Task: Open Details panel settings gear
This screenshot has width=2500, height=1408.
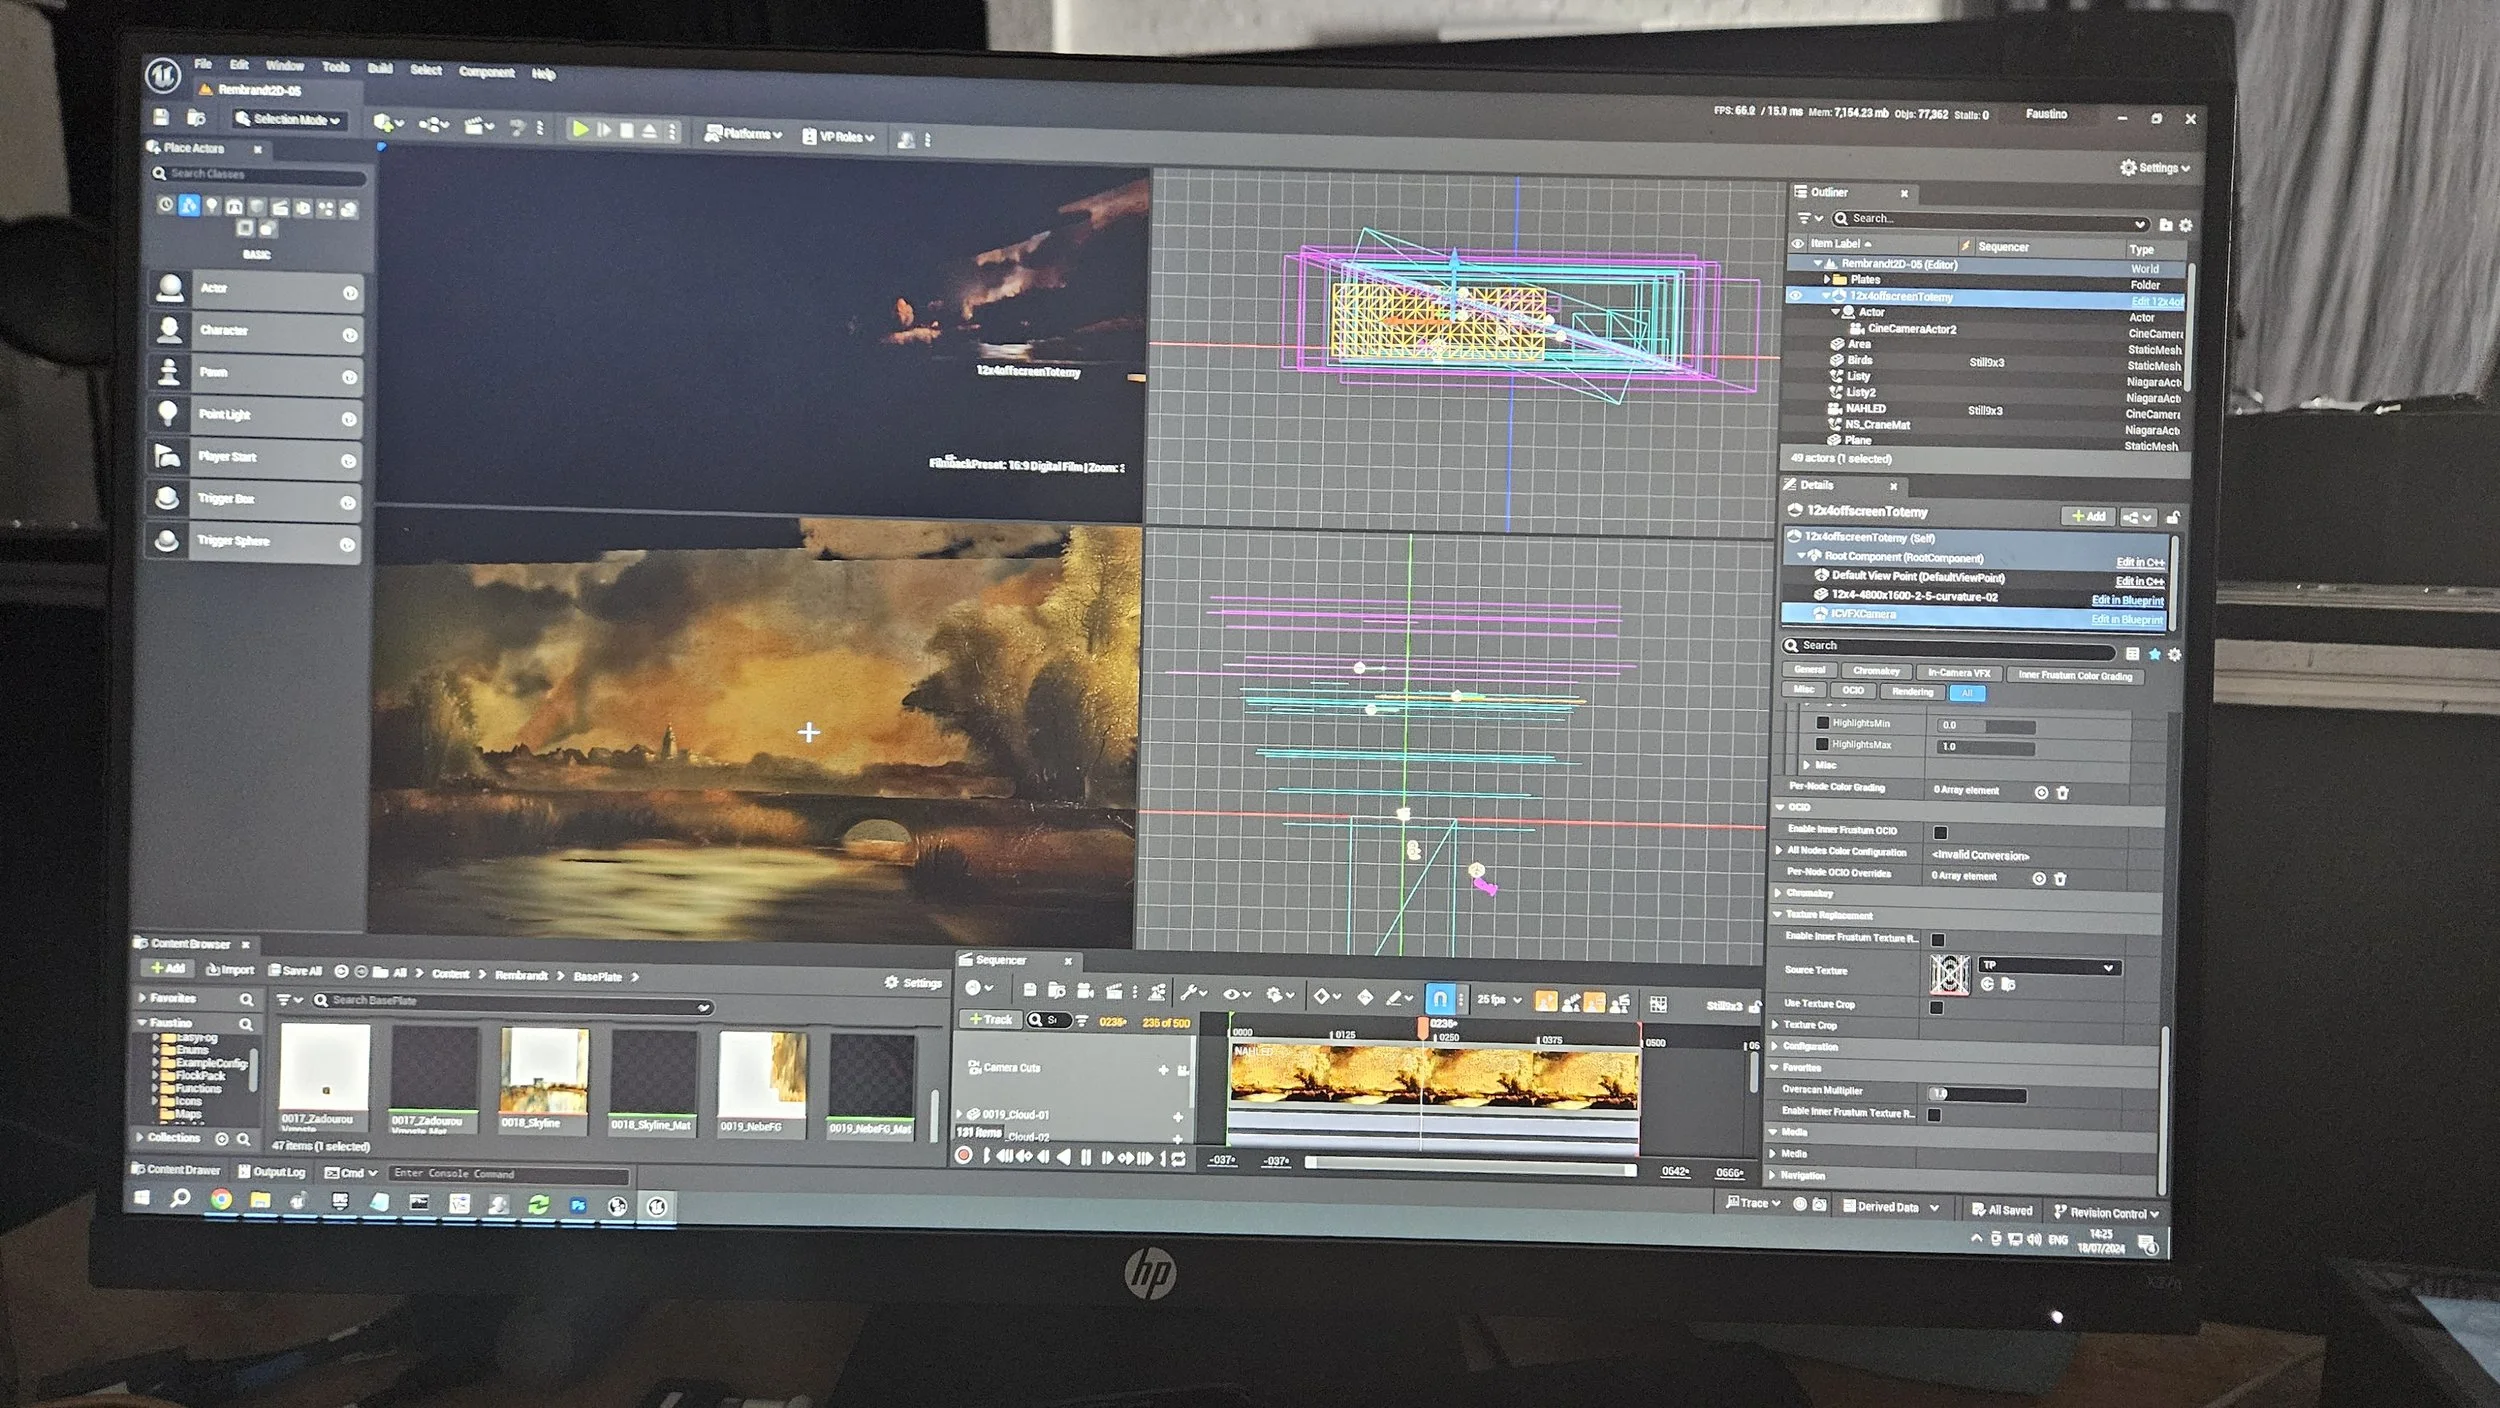Action: (x=2174, y=654)
